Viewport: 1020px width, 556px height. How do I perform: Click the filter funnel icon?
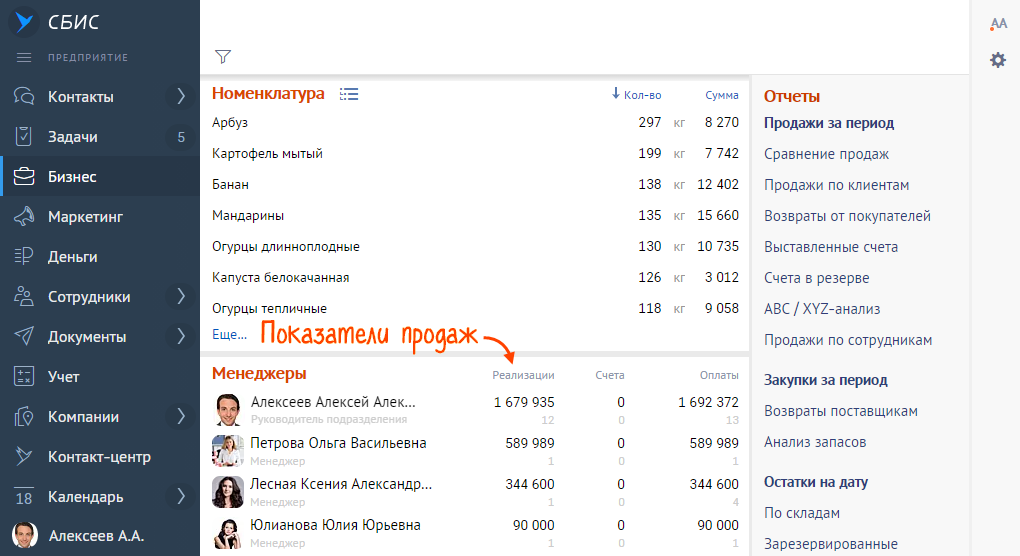click(223, 57)
